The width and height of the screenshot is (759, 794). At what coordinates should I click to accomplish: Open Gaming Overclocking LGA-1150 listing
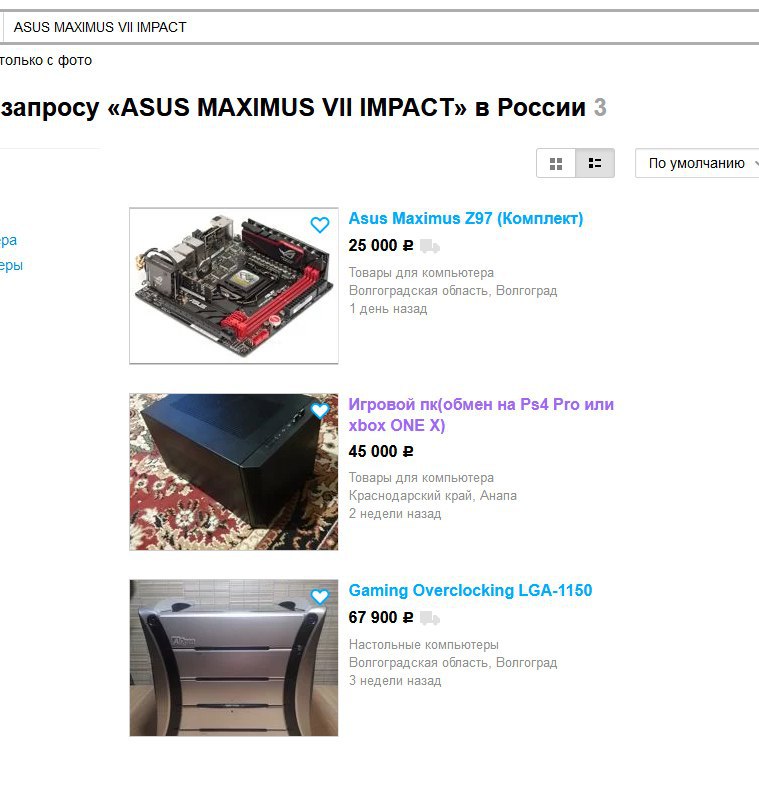470,590
